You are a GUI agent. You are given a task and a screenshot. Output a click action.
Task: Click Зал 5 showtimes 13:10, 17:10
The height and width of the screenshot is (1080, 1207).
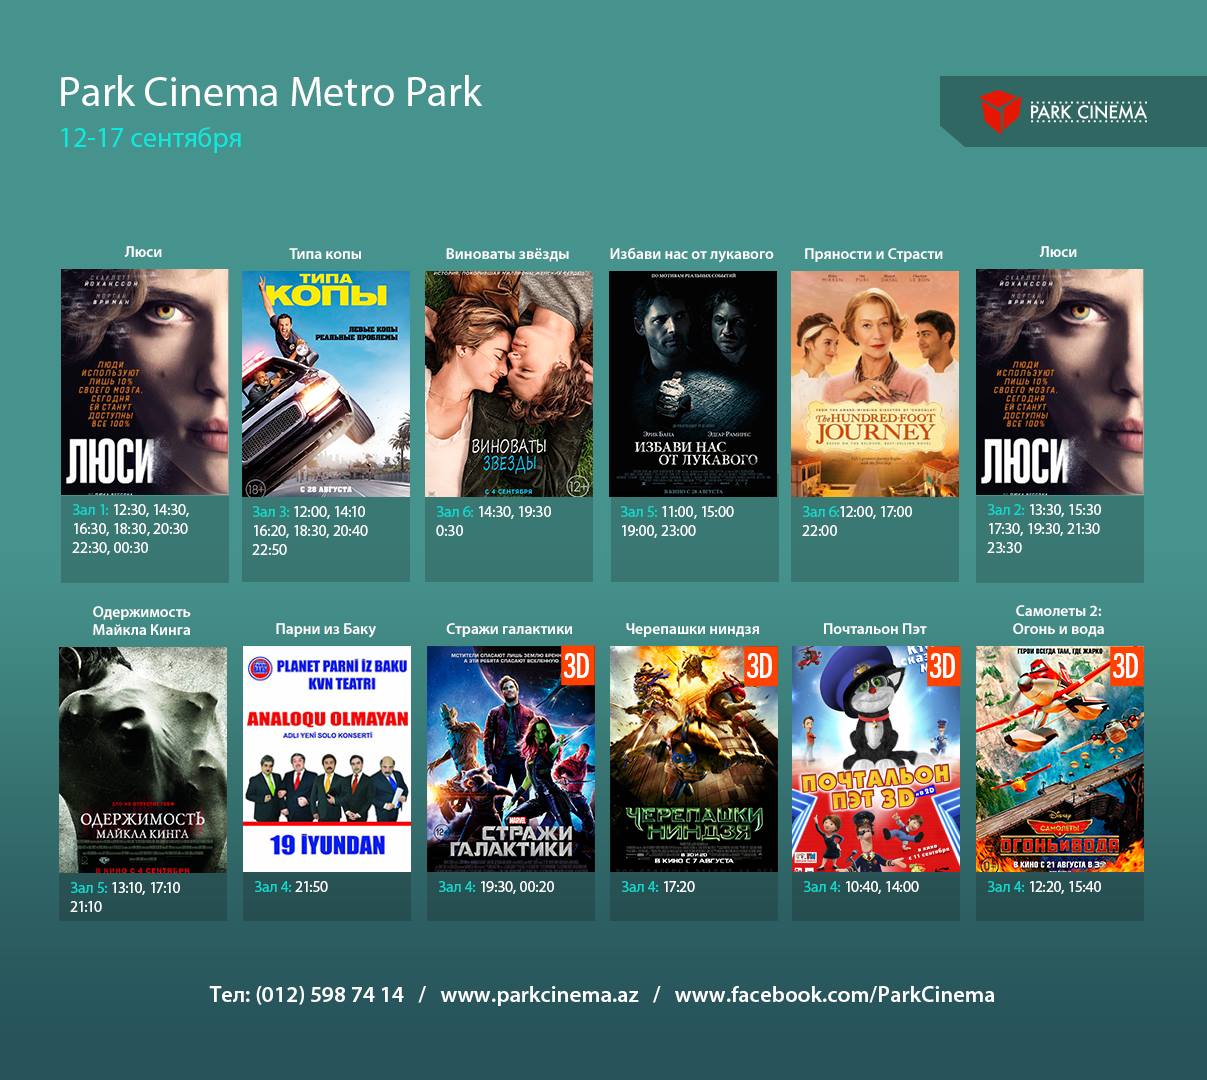(x=126, y=897)
